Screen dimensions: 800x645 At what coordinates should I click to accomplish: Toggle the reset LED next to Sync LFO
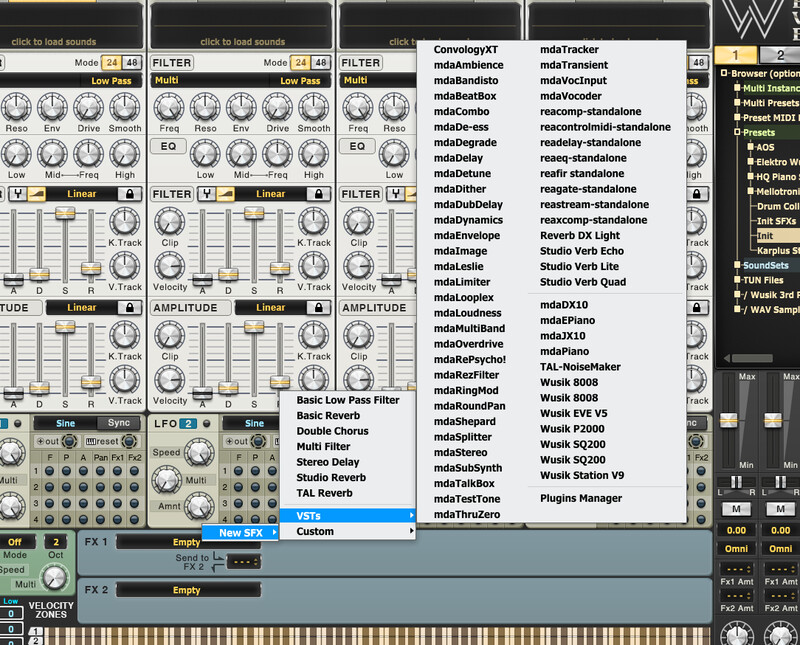[130, 441]
